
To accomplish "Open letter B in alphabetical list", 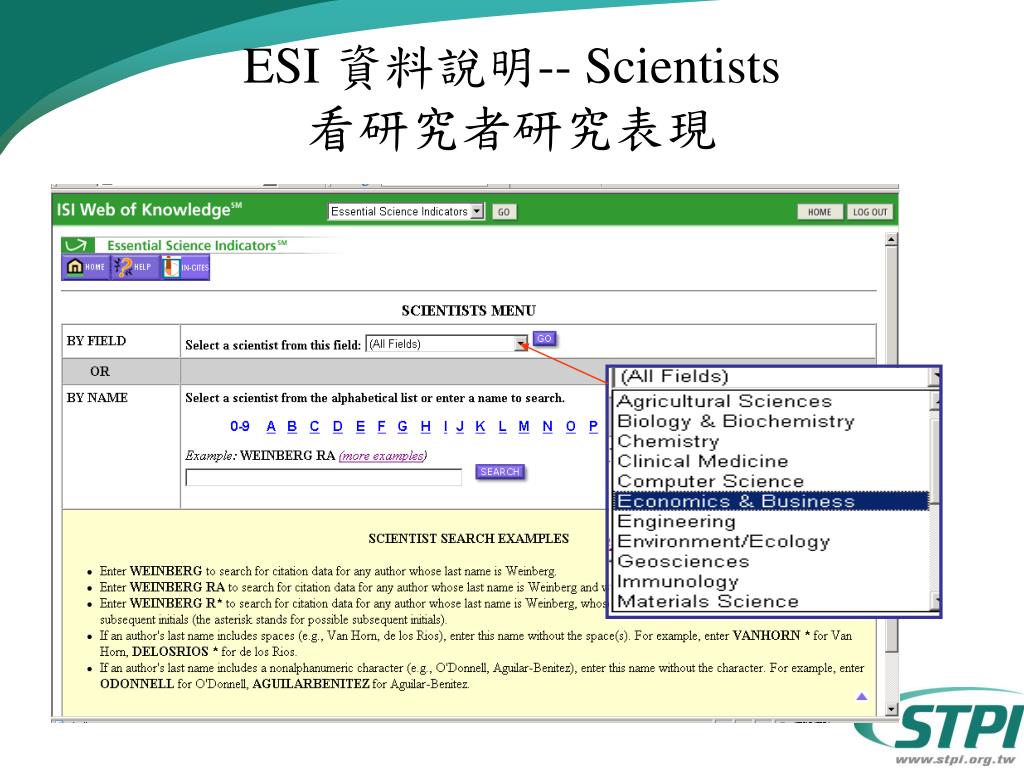I will (x=292, y=426).
